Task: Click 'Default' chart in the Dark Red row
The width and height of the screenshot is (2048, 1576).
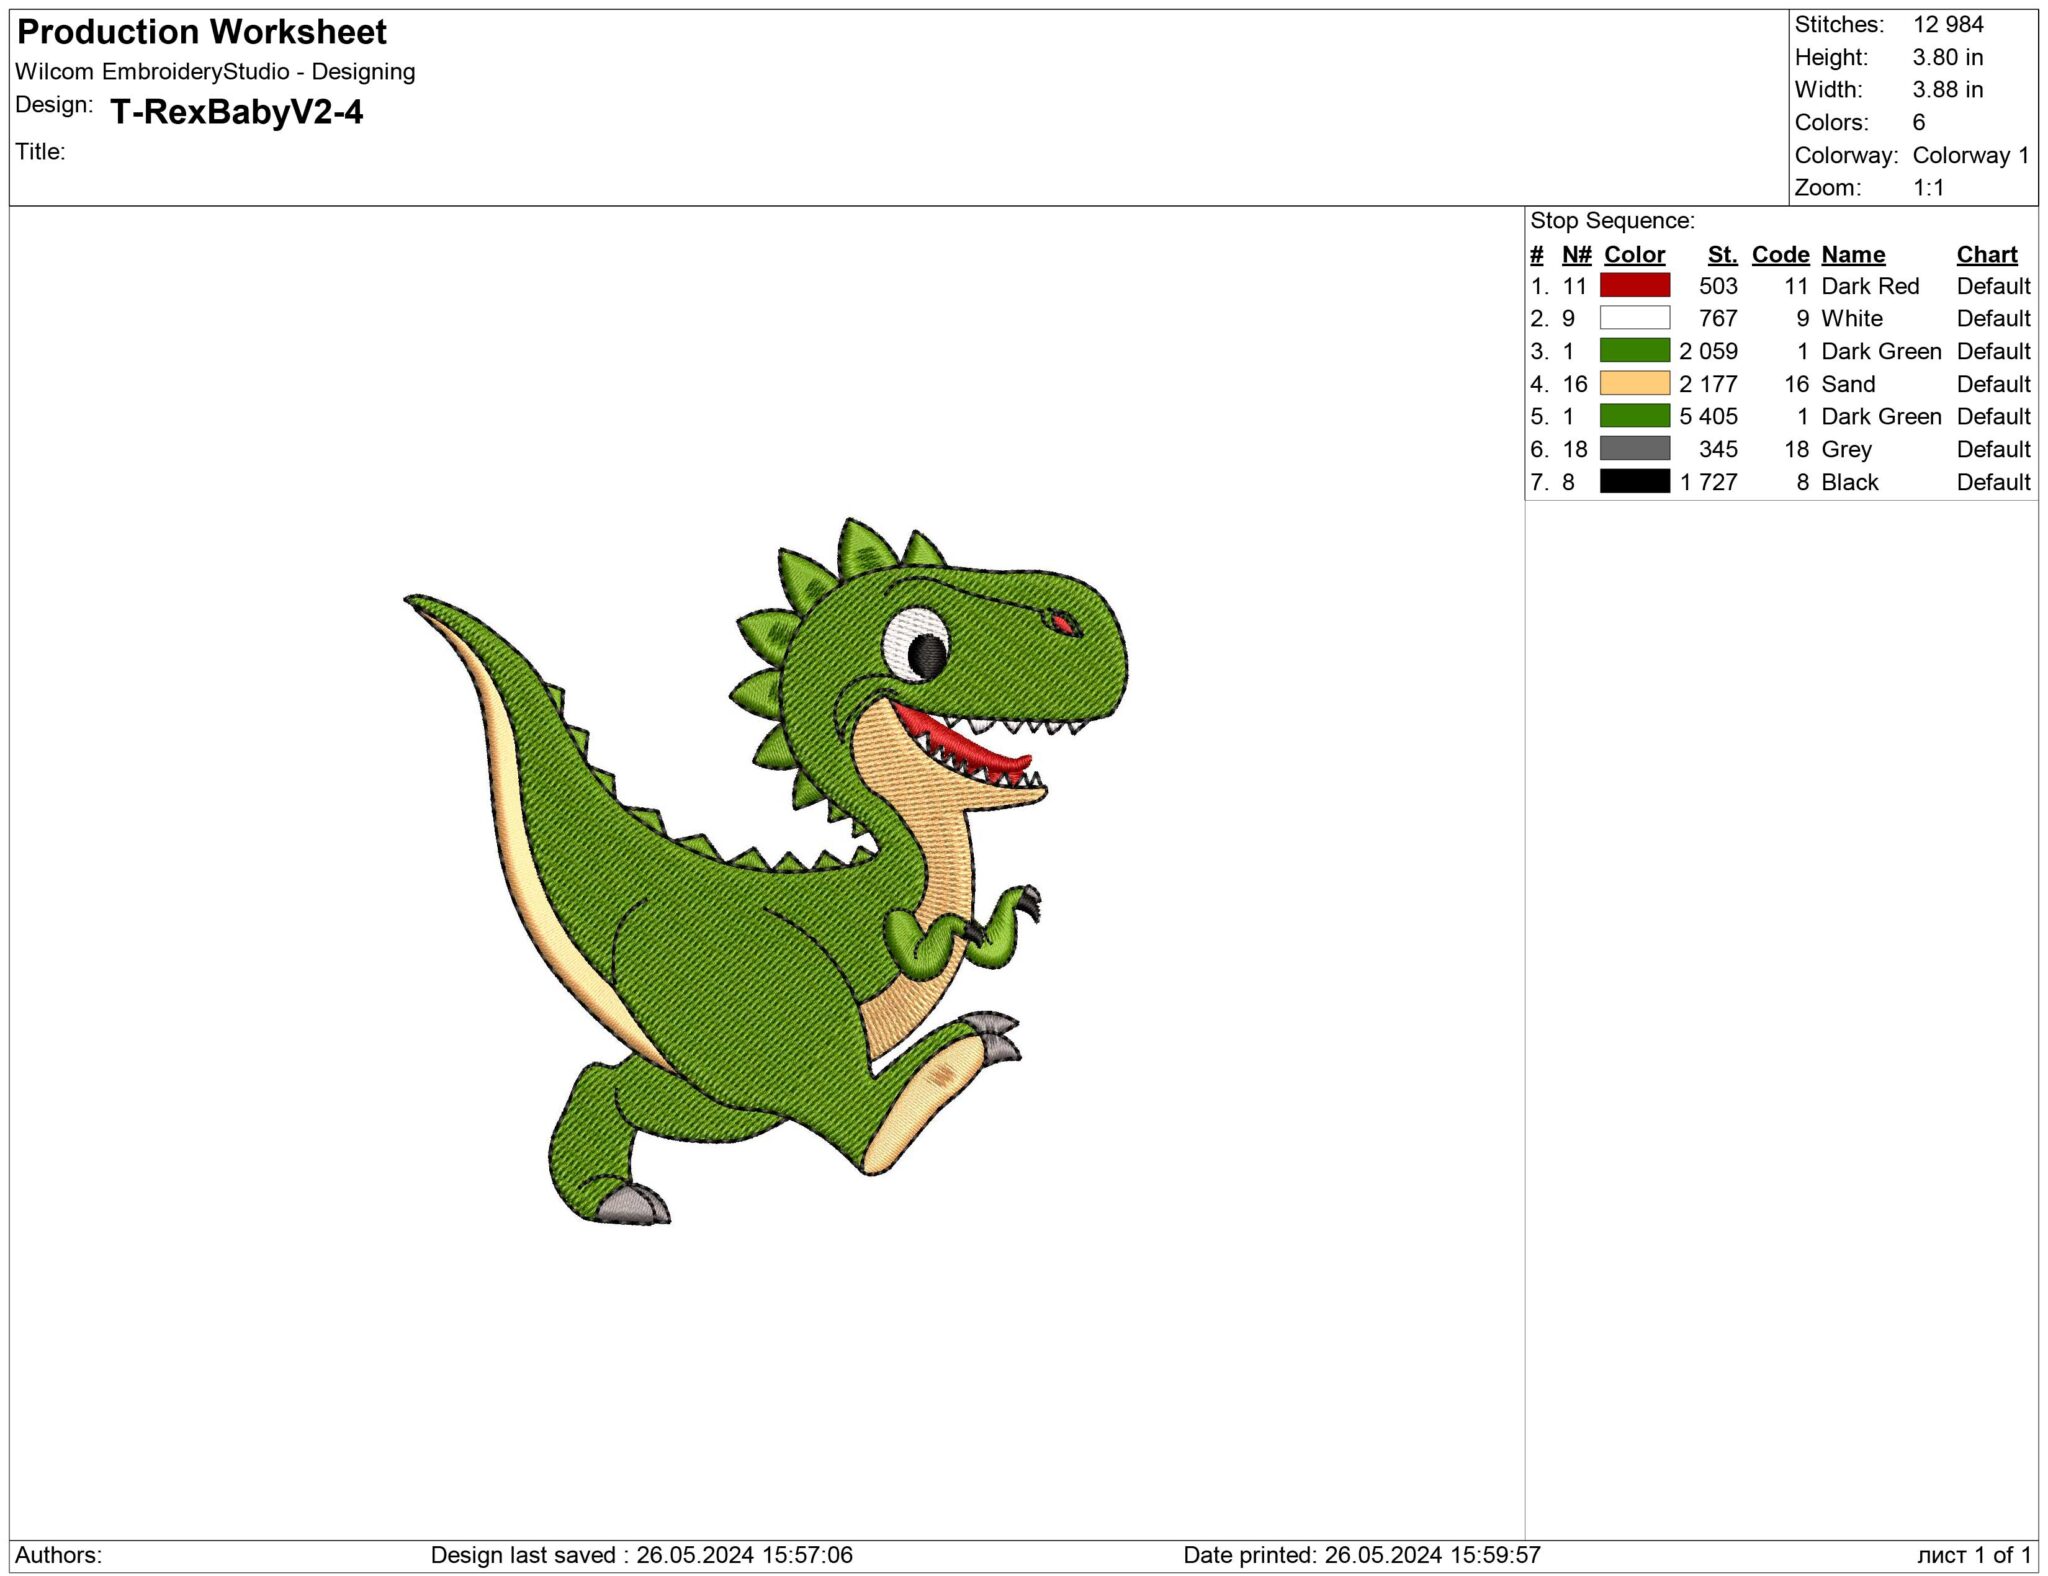Action: pos(1993,286)
